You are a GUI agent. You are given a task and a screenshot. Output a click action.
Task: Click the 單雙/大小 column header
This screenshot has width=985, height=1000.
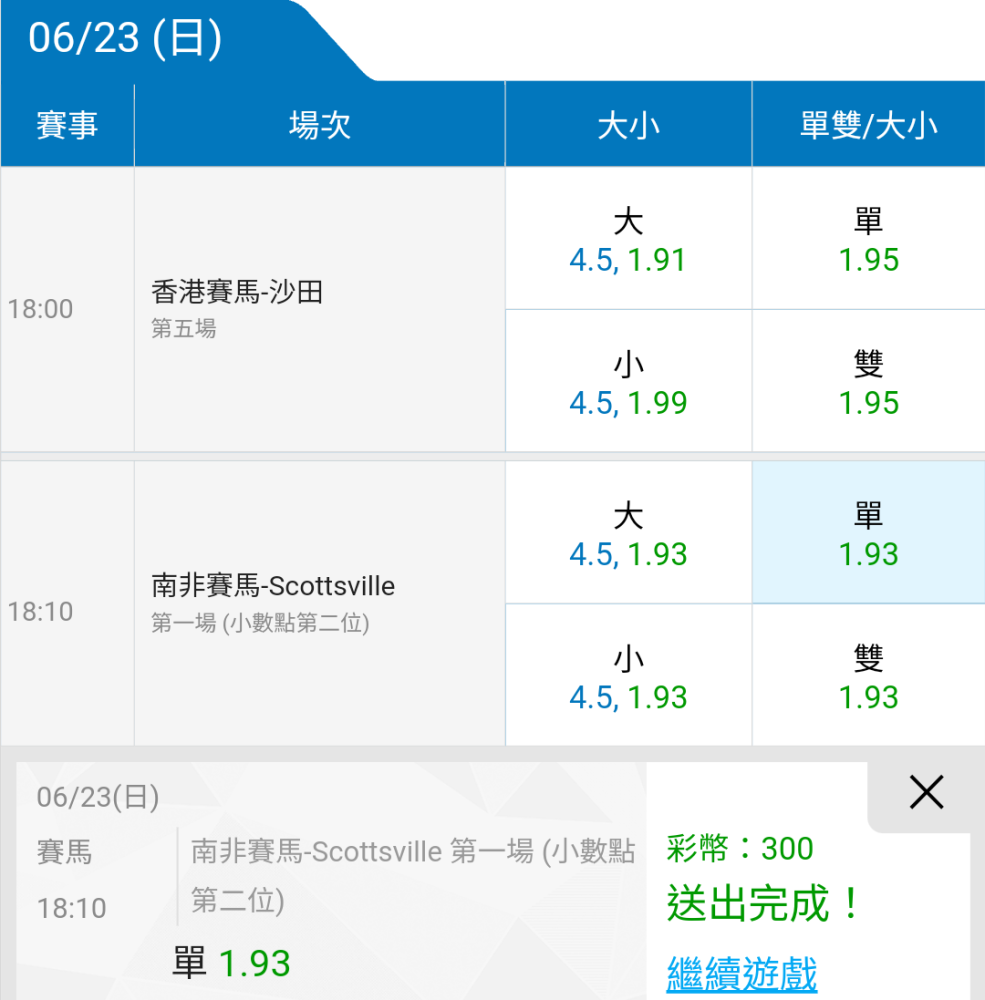(868, 126)
